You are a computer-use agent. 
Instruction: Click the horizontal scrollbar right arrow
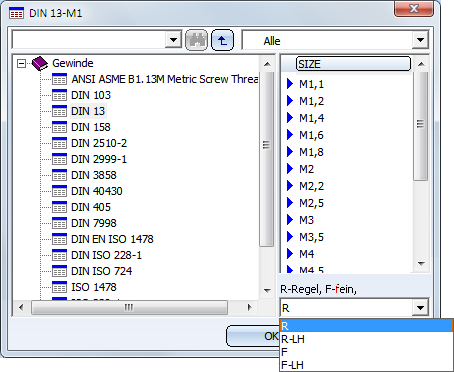(x=249, y=307)
